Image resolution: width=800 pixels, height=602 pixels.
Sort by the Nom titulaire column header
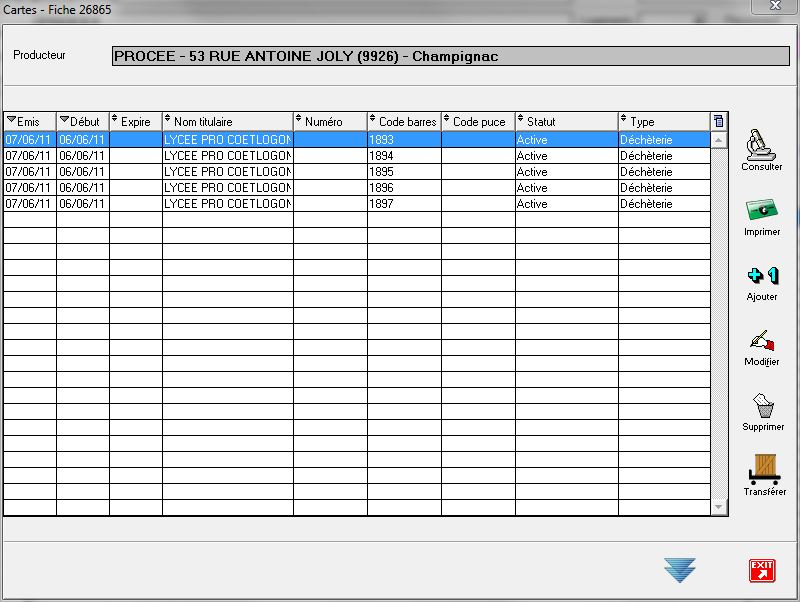pyautogui.click(x=228, y=122)
